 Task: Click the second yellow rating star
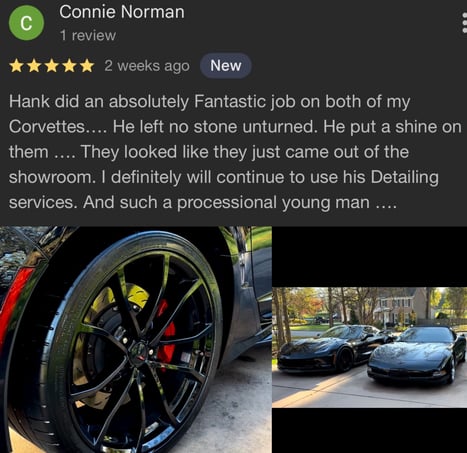coord(34,66)
